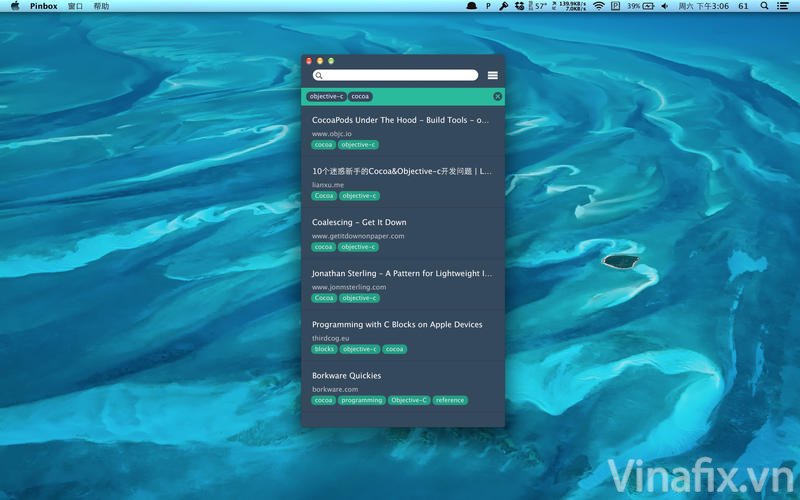Click the www.objc.io URL text
The width and height of the screenshot is (800, 500).
click(332, 134)
